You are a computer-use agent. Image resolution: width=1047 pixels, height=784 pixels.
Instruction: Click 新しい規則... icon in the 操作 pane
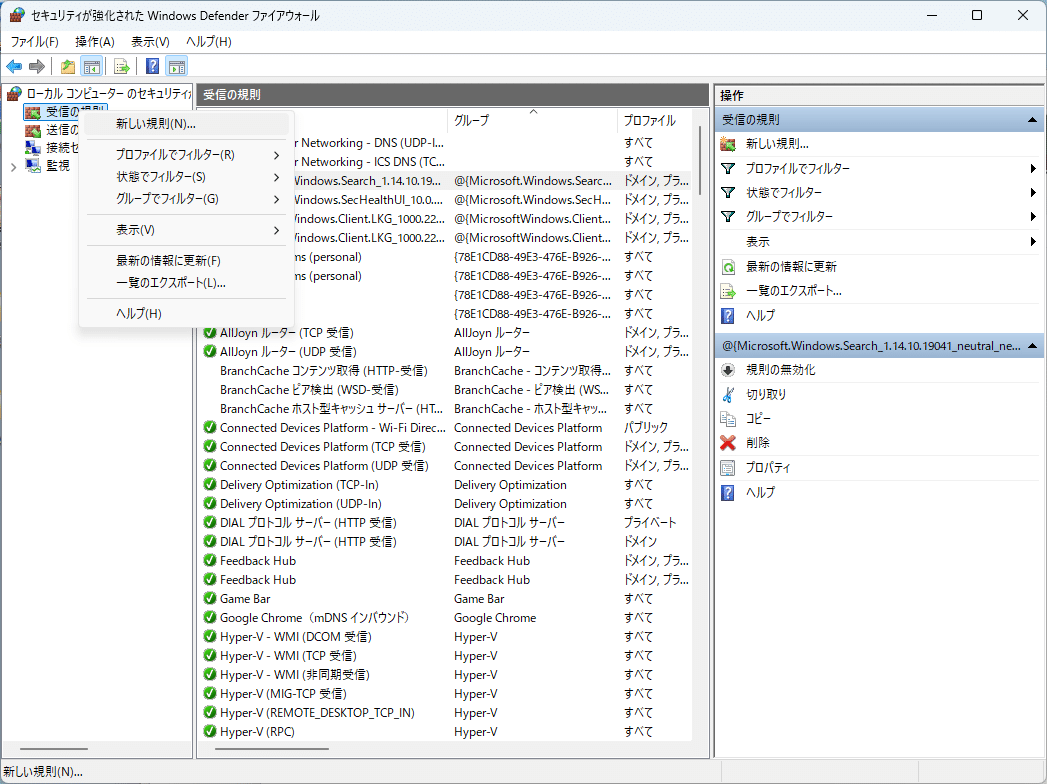click(x=728, y=144)
